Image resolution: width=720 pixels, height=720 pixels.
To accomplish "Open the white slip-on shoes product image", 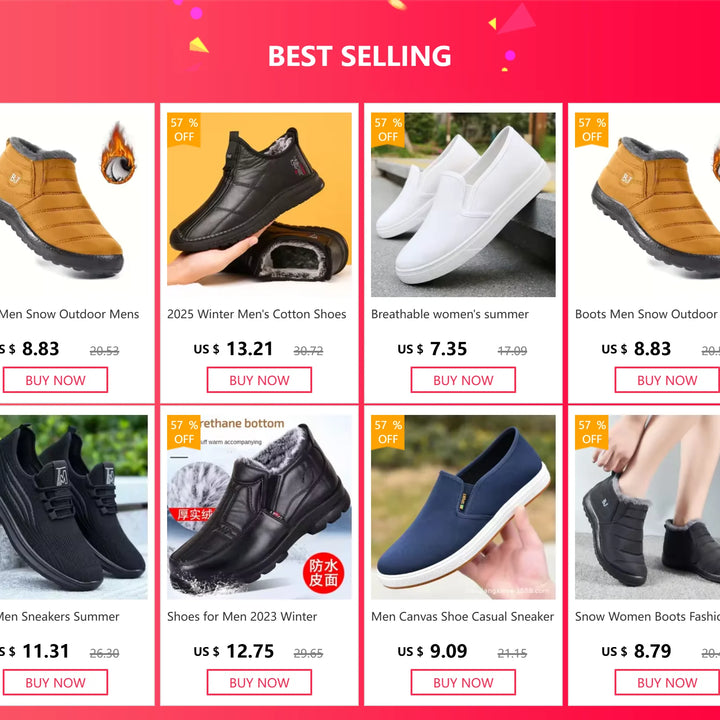I will pos(463,205).
